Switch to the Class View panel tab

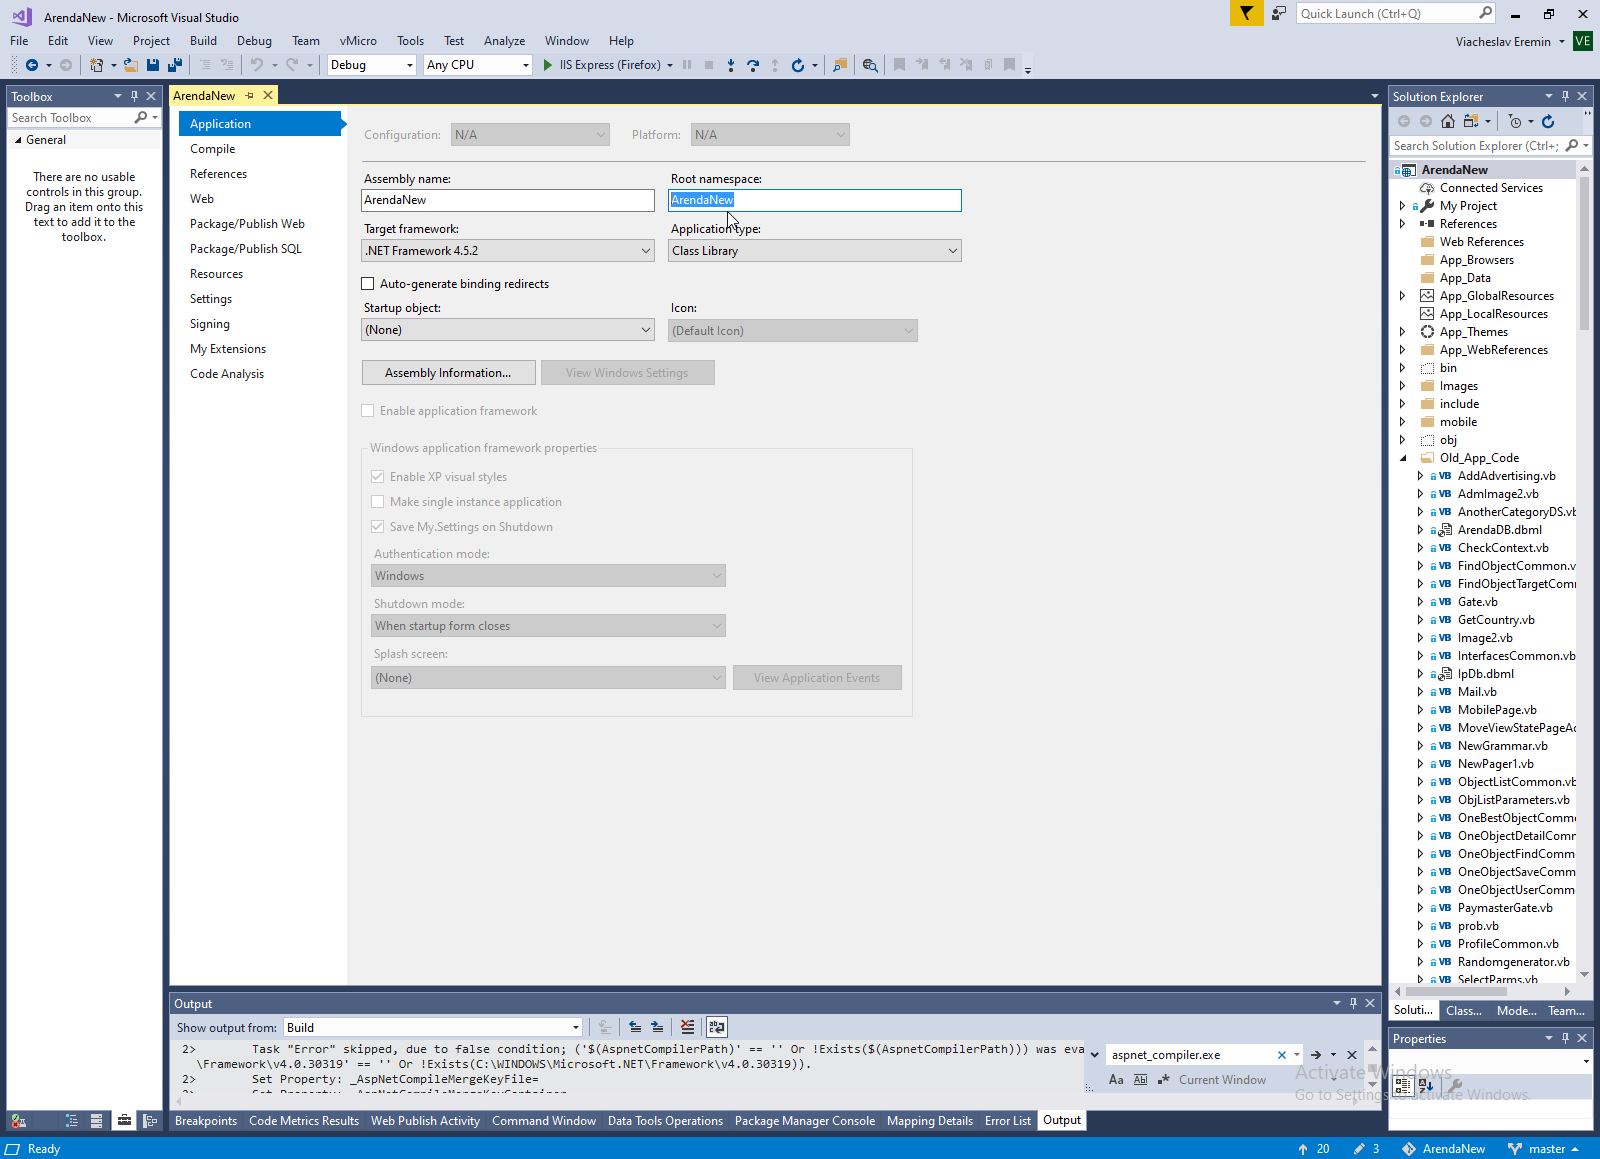coord(1464,1011)
